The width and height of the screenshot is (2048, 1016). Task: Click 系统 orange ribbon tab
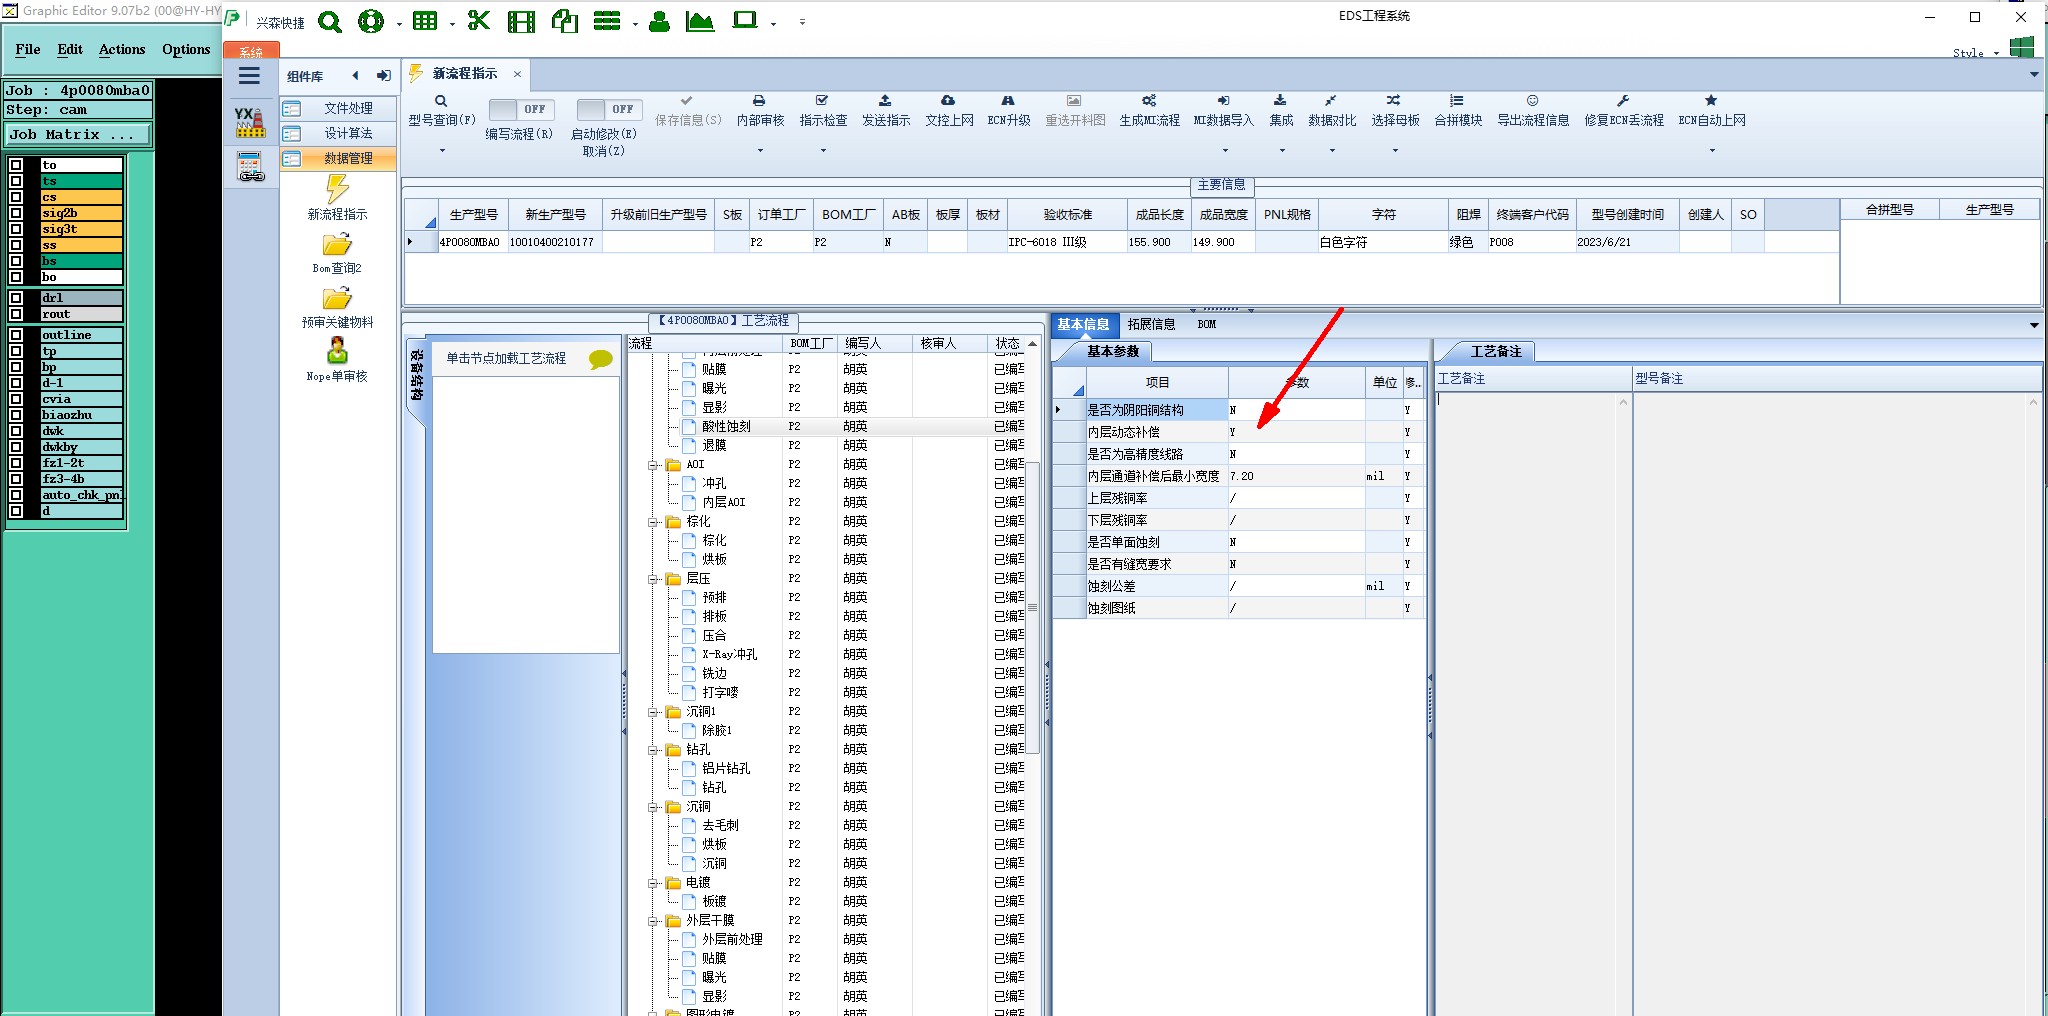[x=251, y=51]
